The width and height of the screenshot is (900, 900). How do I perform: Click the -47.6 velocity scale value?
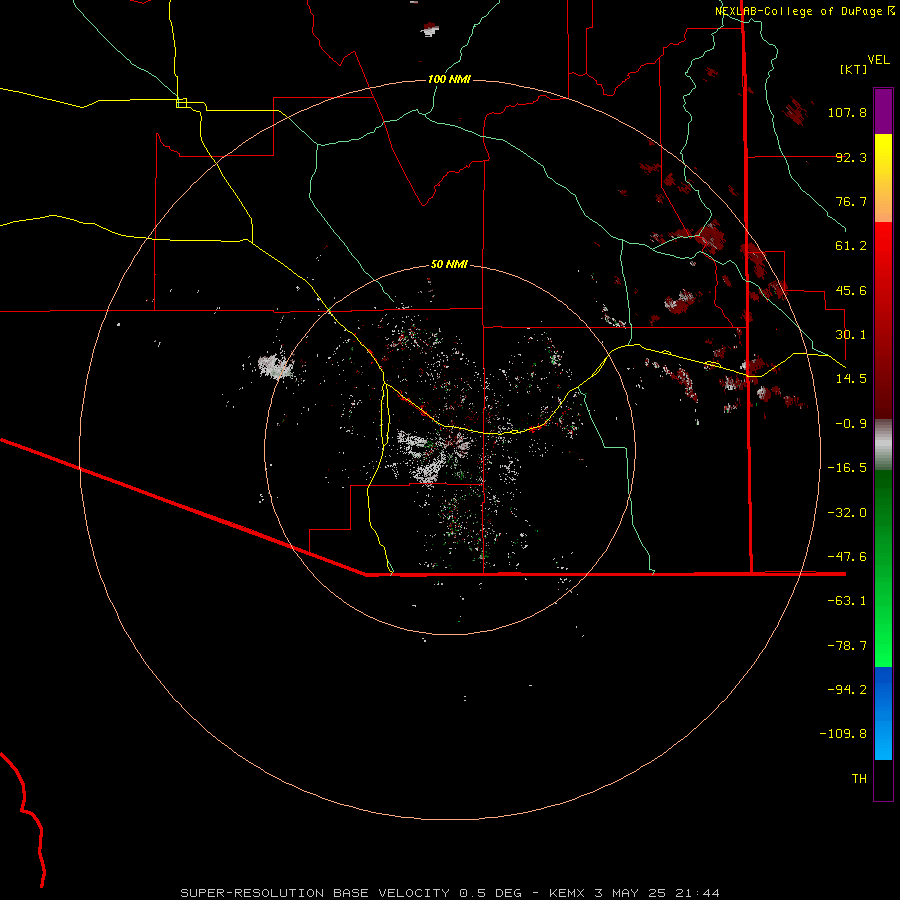pos(847,557)
